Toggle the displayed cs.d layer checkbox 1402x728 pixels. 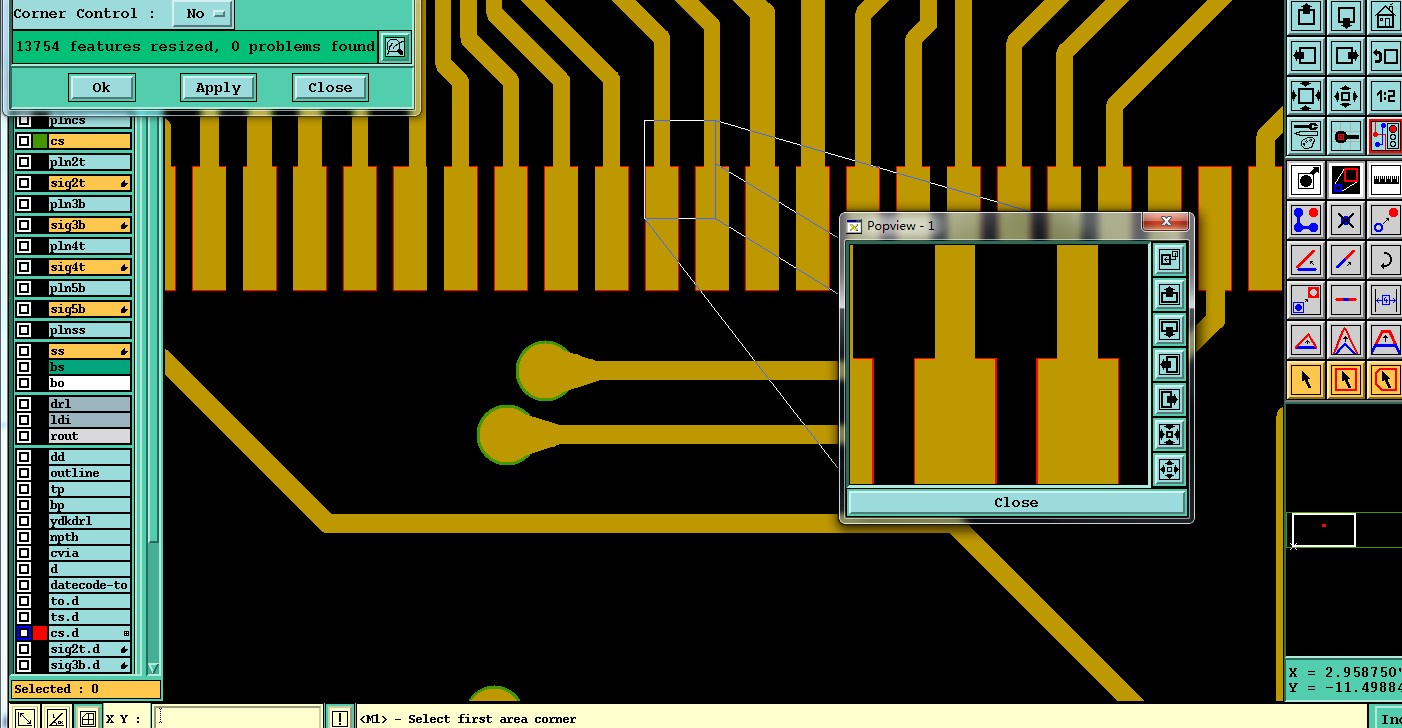pos(24,633)
